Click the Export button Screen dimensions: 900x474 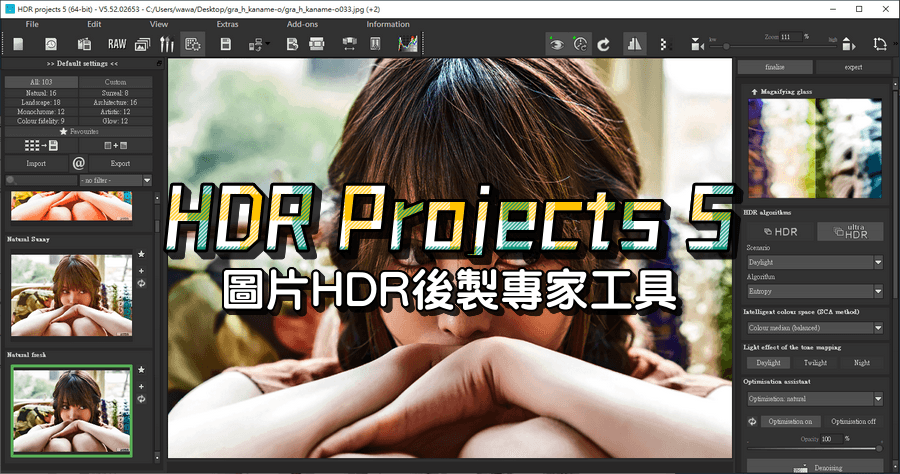click(x=121, y=164)
